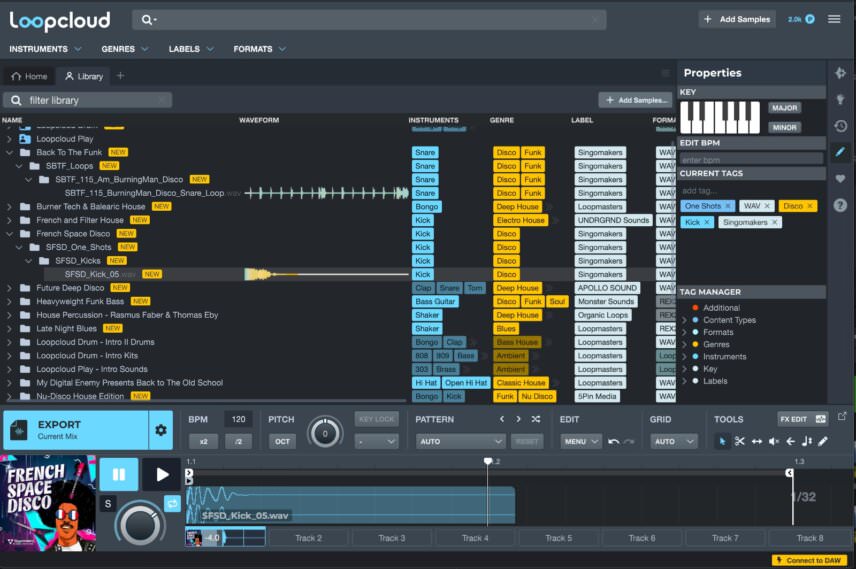This screenshot has width=856, height=569.
Task: Select Track 2 tab
Action: tap(308, 538)
